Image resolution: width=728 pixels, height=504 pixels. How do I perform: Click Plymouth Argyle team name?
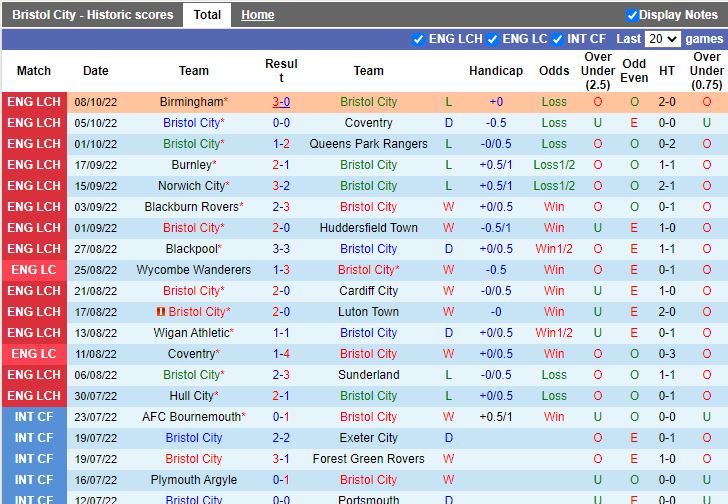pyautogui.click(x=194, y=479)
